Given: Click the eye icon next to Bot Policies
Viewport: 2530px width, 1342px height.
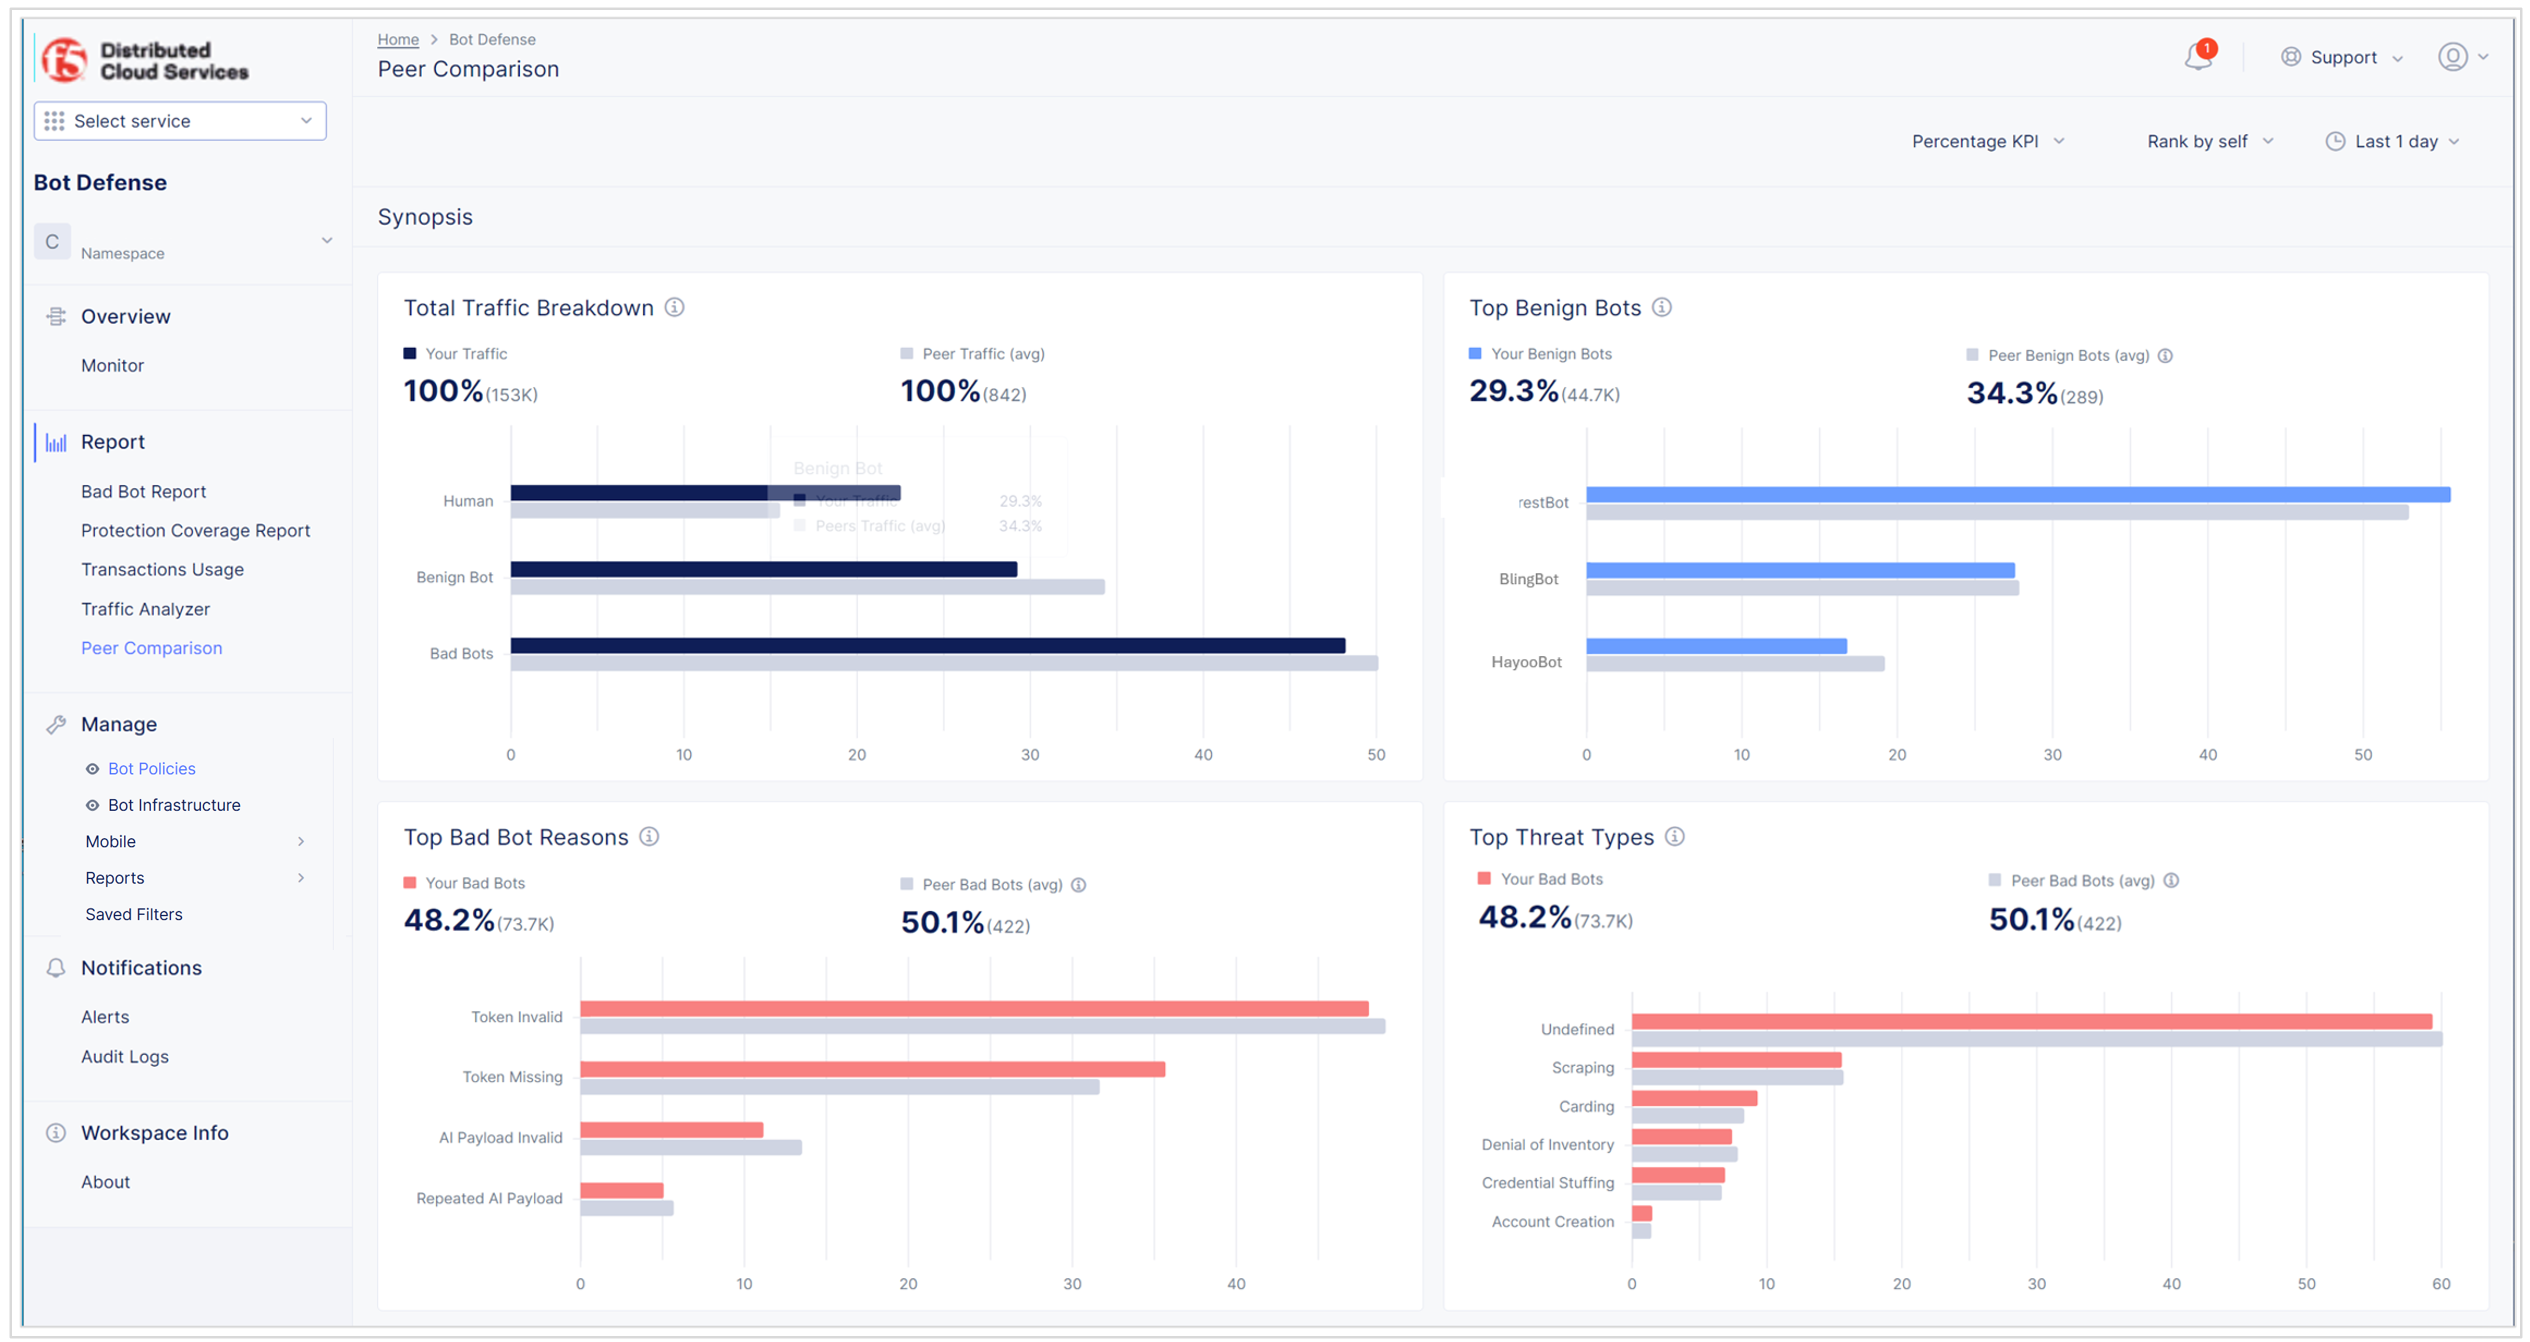Looking at the screenshot, I should (x=91, y=768).
